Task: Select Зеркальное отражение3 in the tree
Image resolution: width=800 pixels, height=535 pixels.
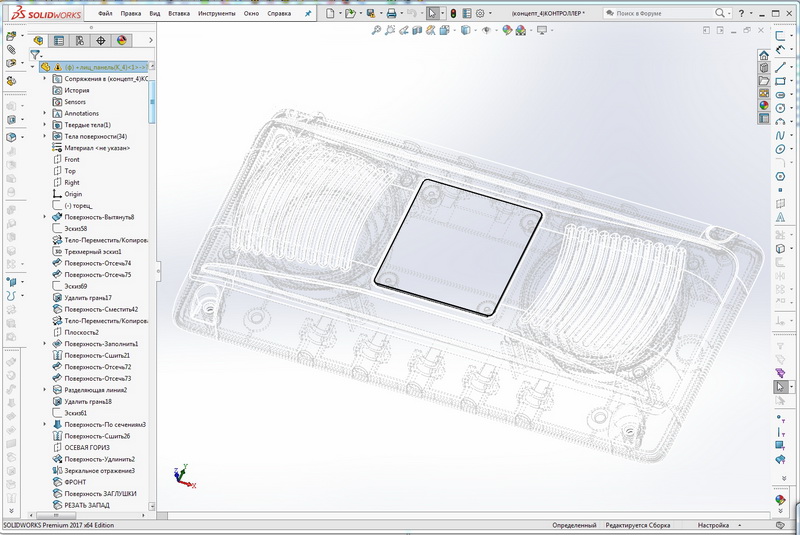Action: tap(93, 471)
